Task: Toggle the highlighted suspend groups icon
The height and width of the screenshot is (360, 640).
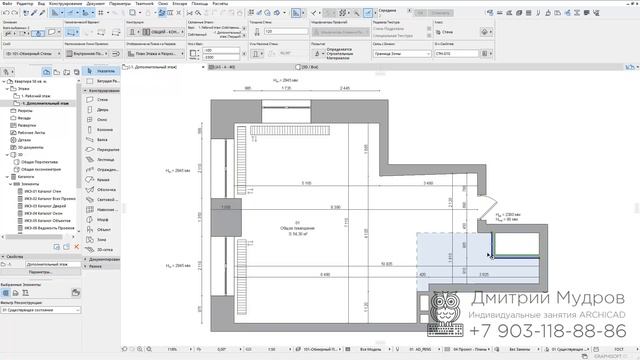Action: pos(162,13)
